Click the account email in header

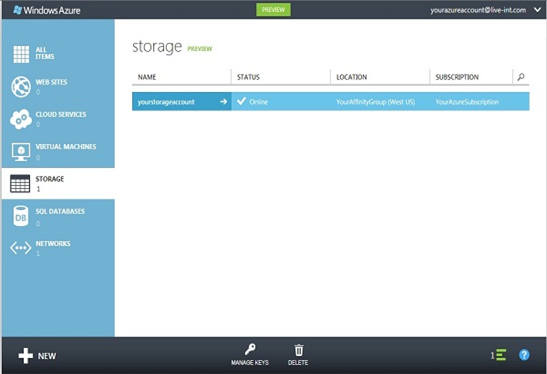tap(478, 10)
